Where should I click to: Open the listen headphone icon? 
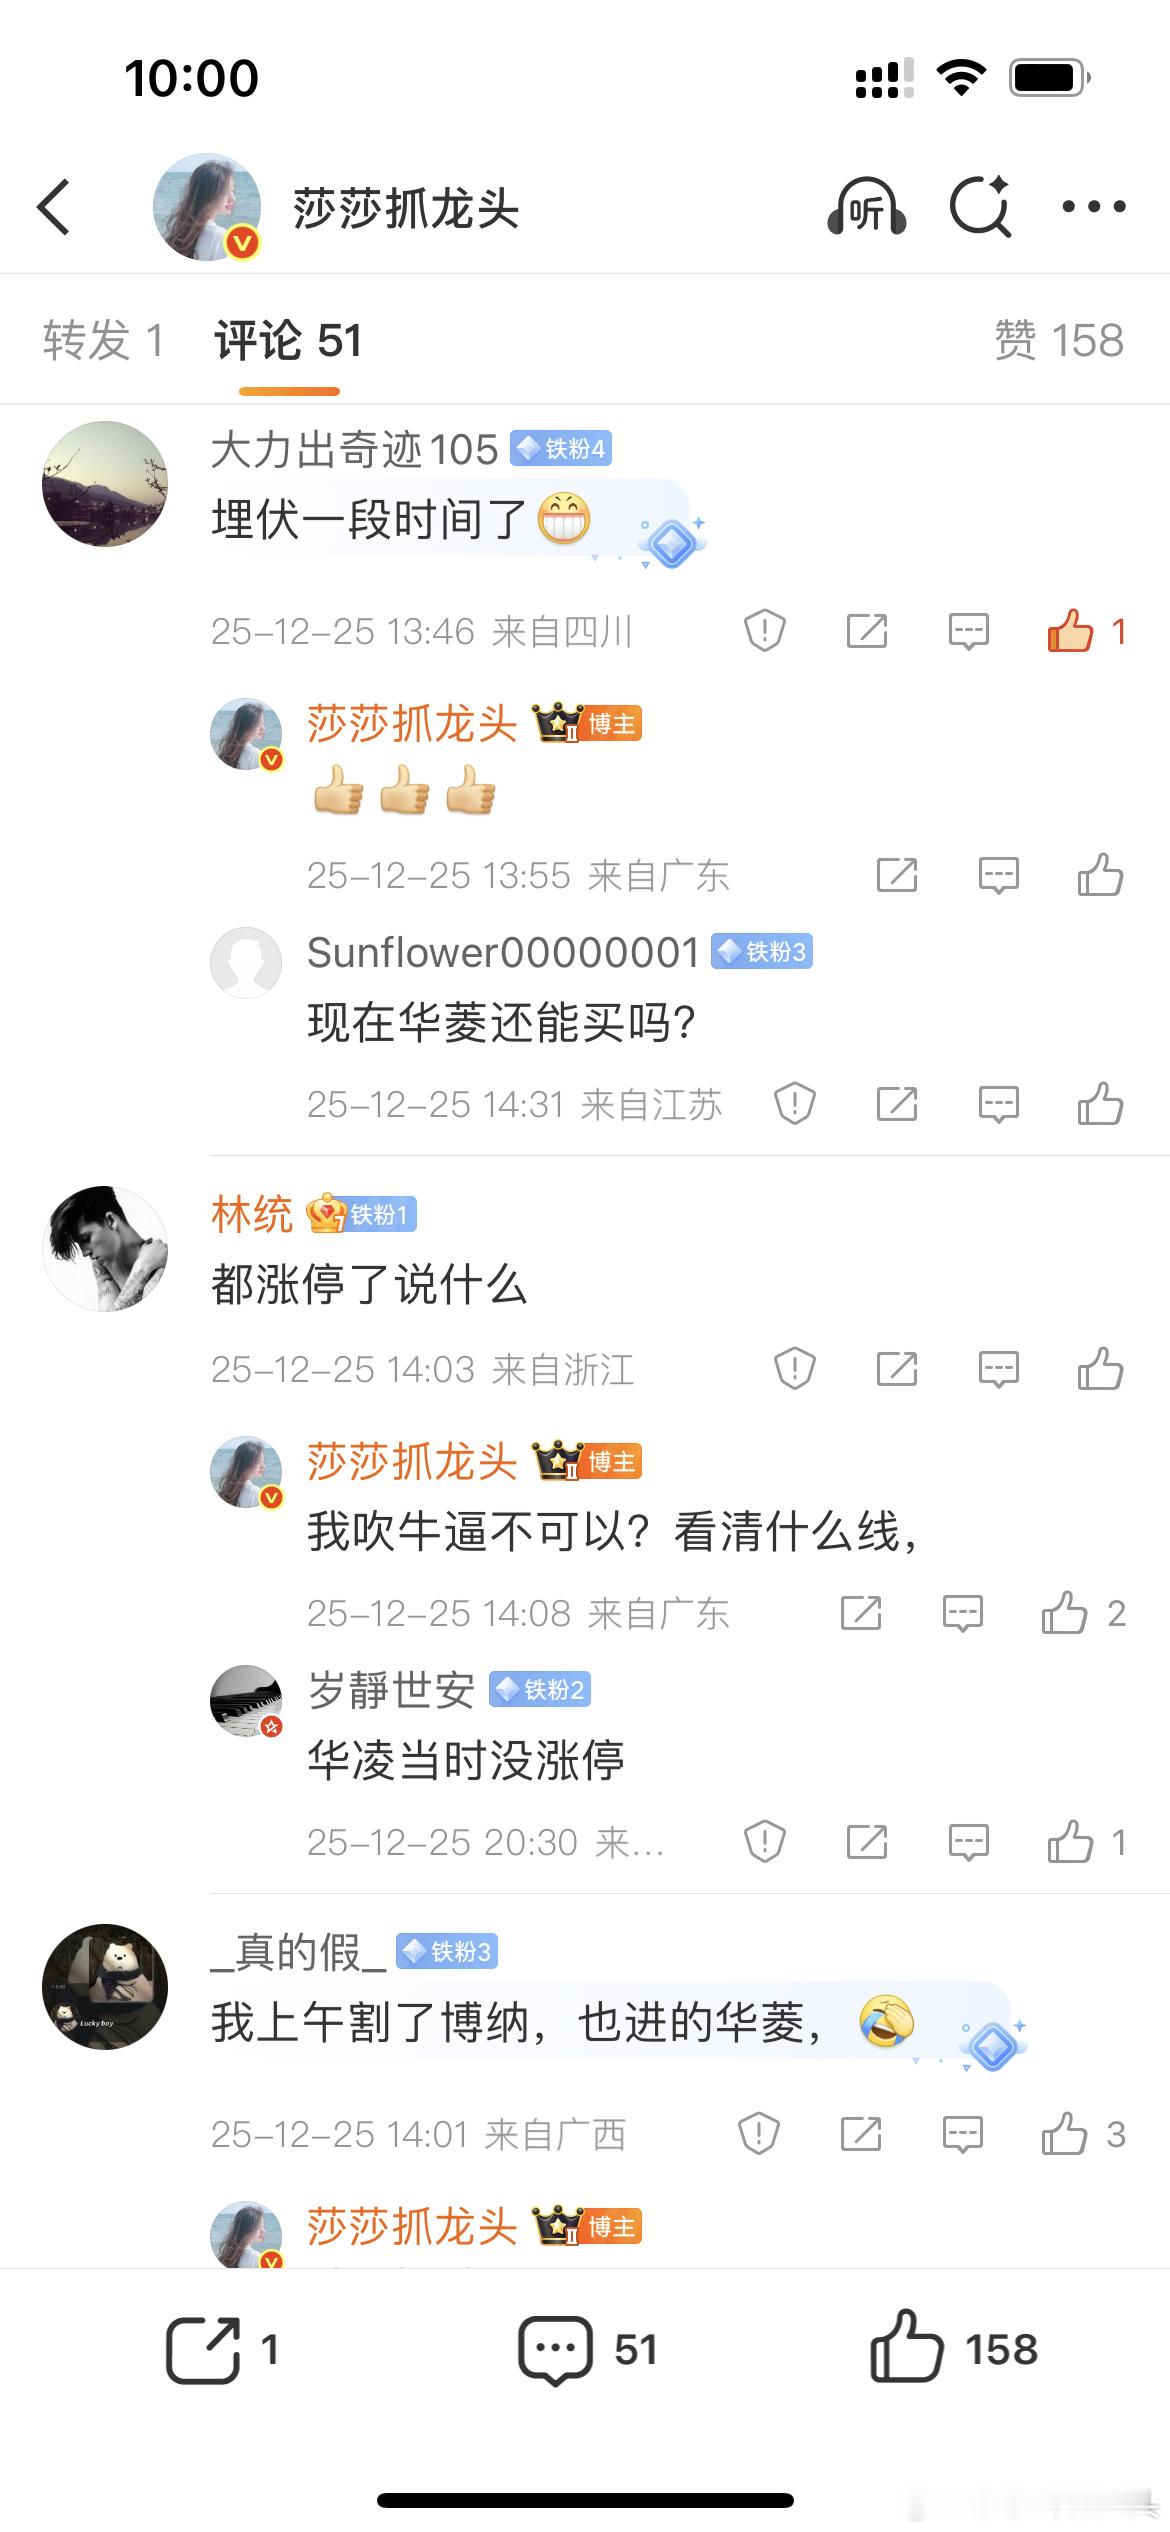click(x=867, y=206)
